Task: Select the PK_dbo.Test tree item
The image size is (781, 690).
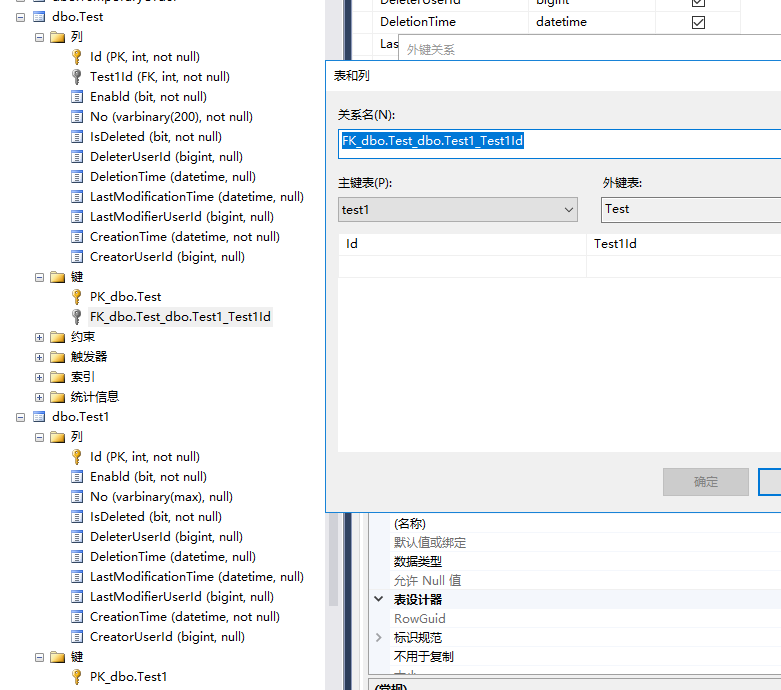Action: 126,297
